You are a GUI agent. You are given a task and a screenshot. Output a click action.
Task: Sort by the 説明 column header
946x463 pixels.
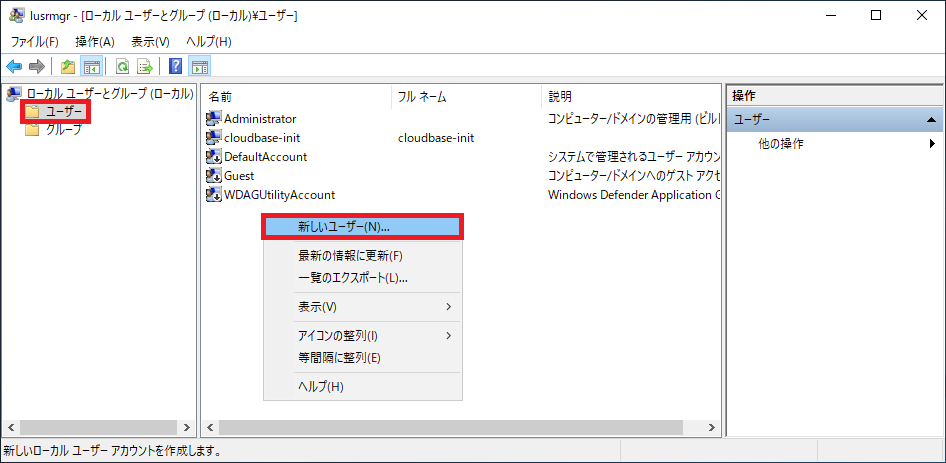(x=630, y=97)
